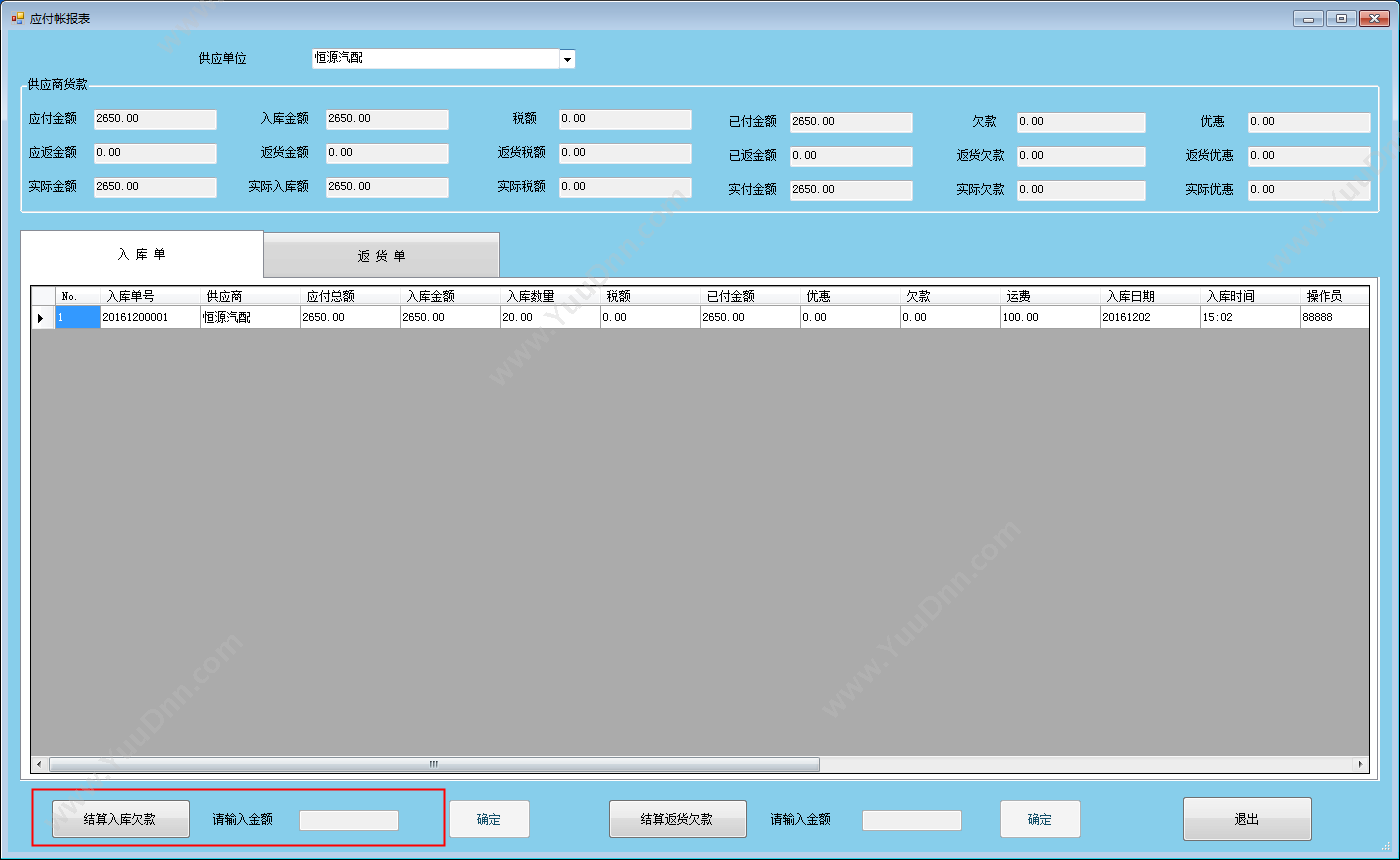Viewport: 1400px width, 860px height.
Task: Click the 结算入库欠款 button
Action: (120, 819)
